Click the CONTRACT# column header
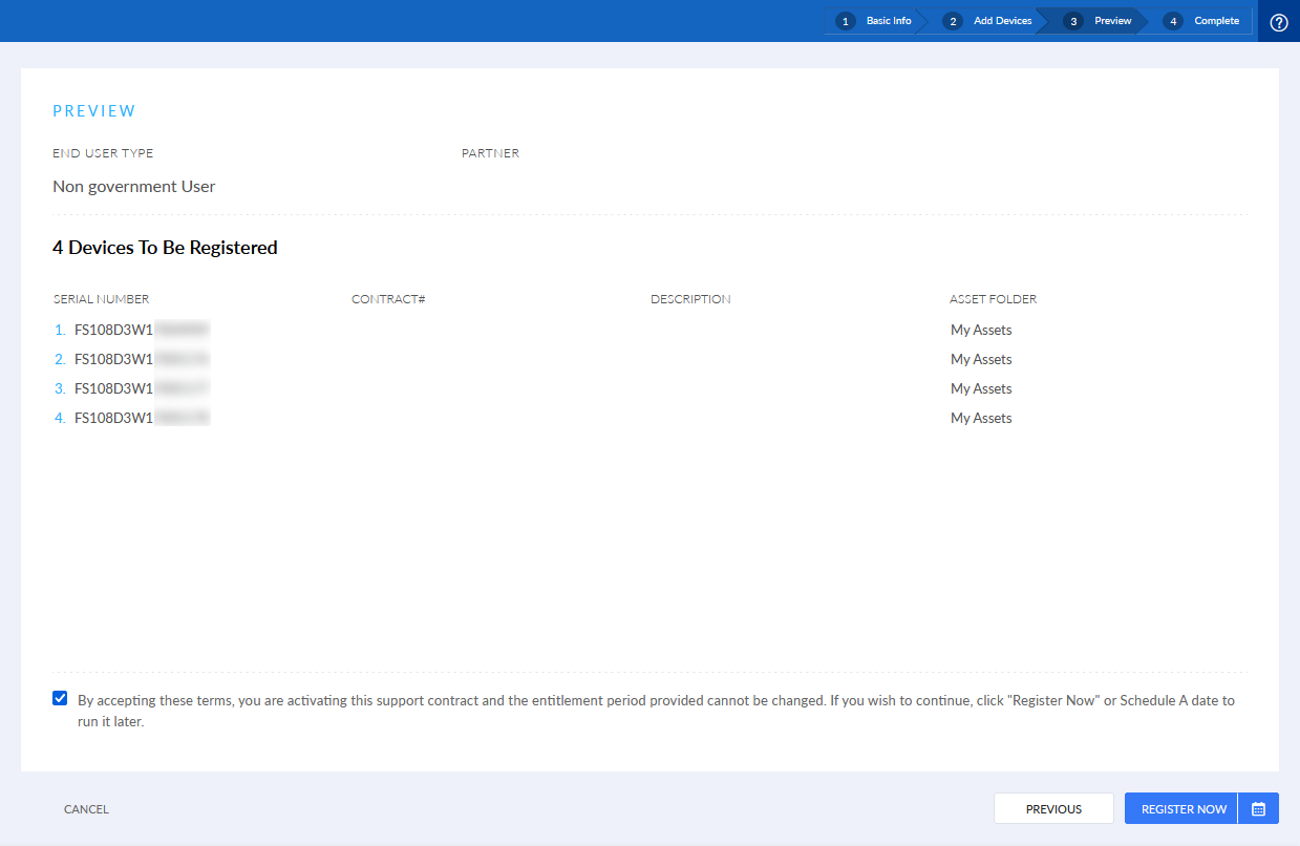Image resolution: width=1300 pixels, height=846 pixels. click(388, 298)
